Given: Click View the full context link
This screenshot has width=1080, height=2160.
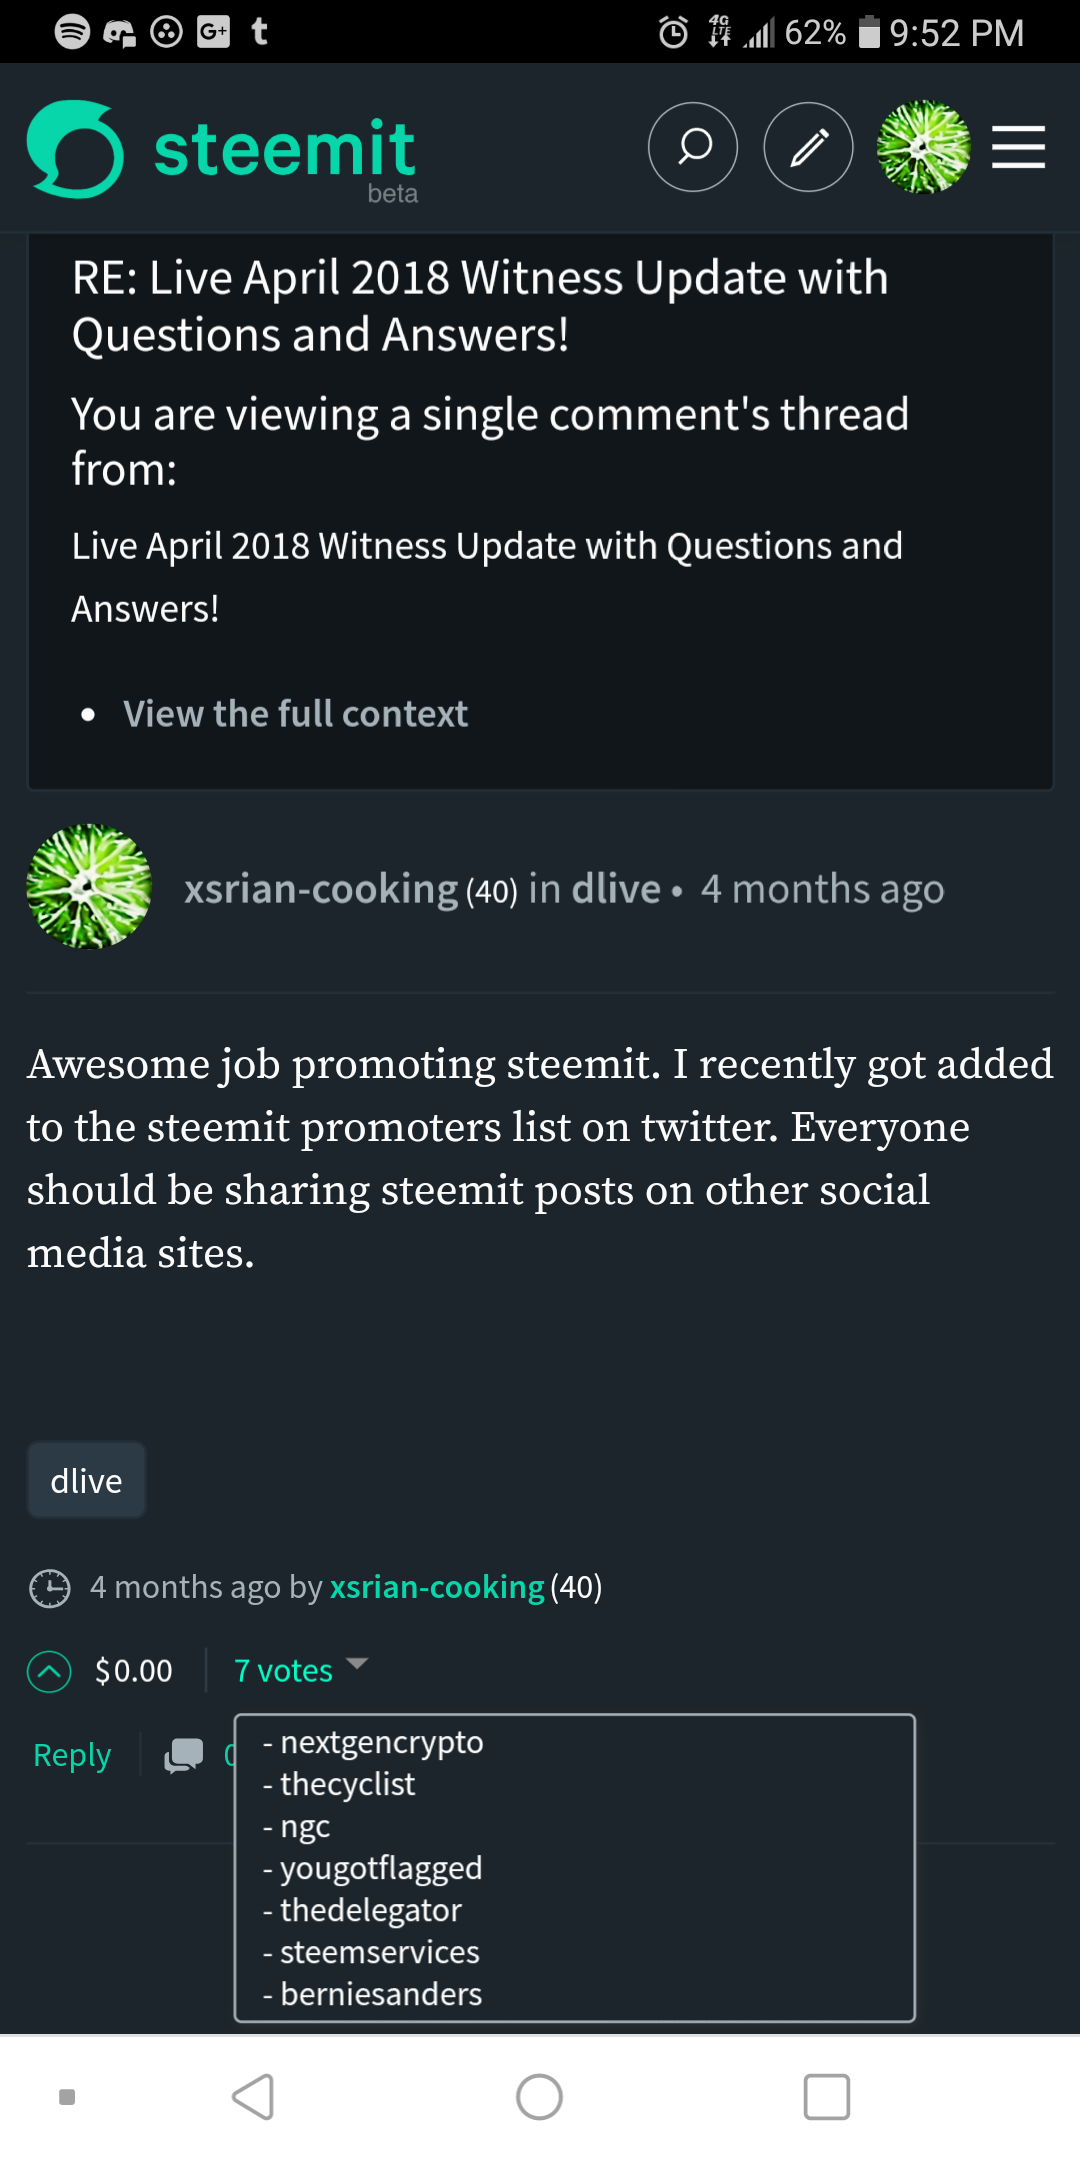Looking at the screenshot, I should pyautogui.click(x=296, y=713).
